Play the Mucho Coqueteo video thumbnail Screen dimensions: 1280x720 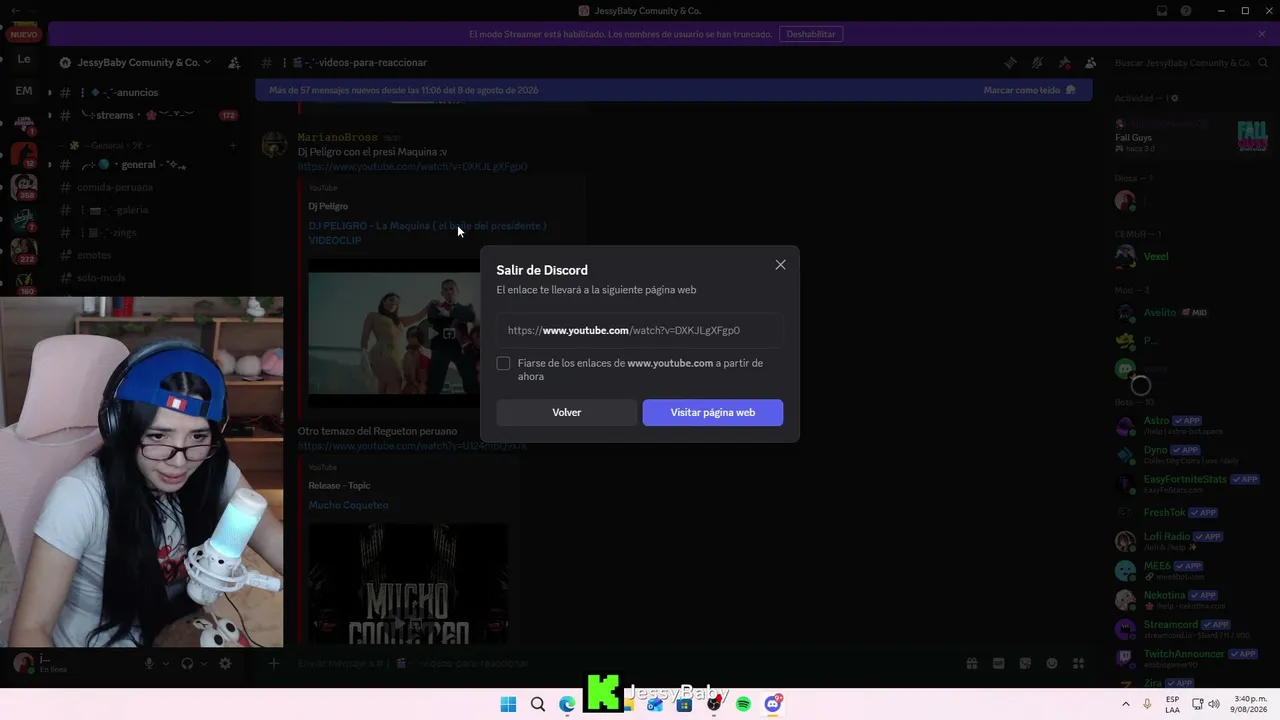click(x=408, y=584)
